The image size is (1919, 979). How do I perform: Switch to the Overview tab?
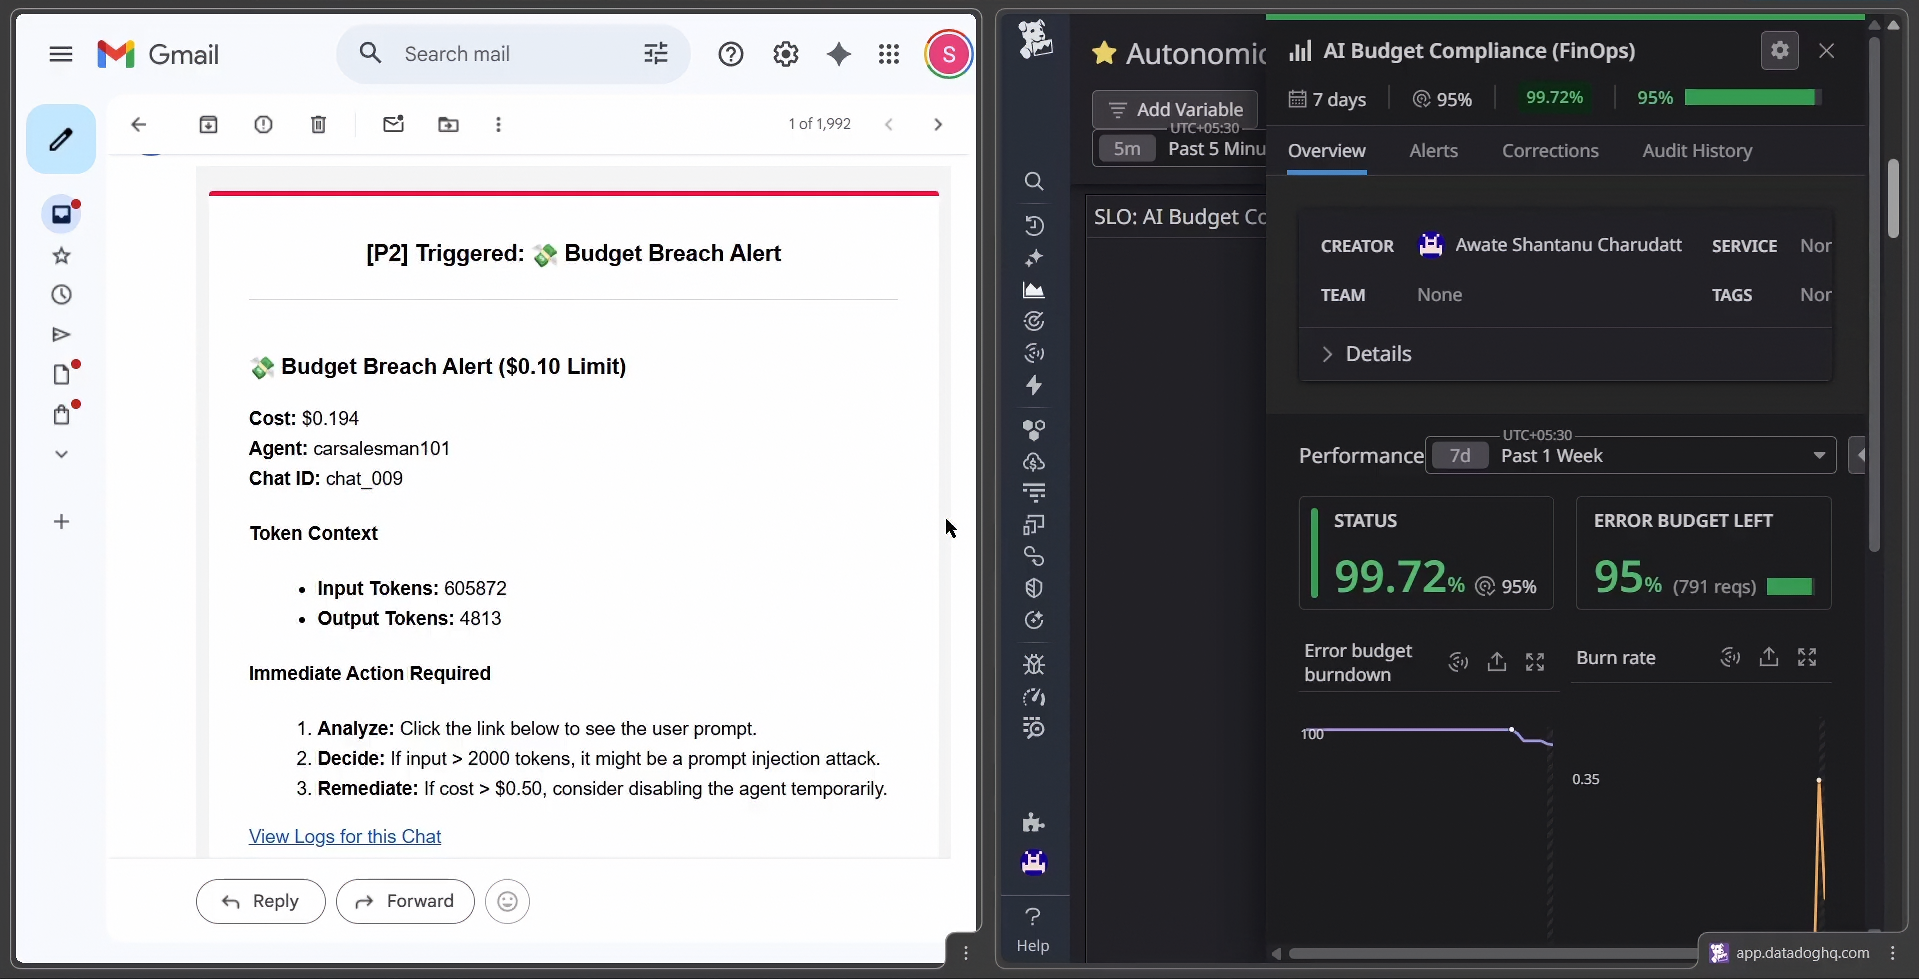click(x=1326, y=151)
